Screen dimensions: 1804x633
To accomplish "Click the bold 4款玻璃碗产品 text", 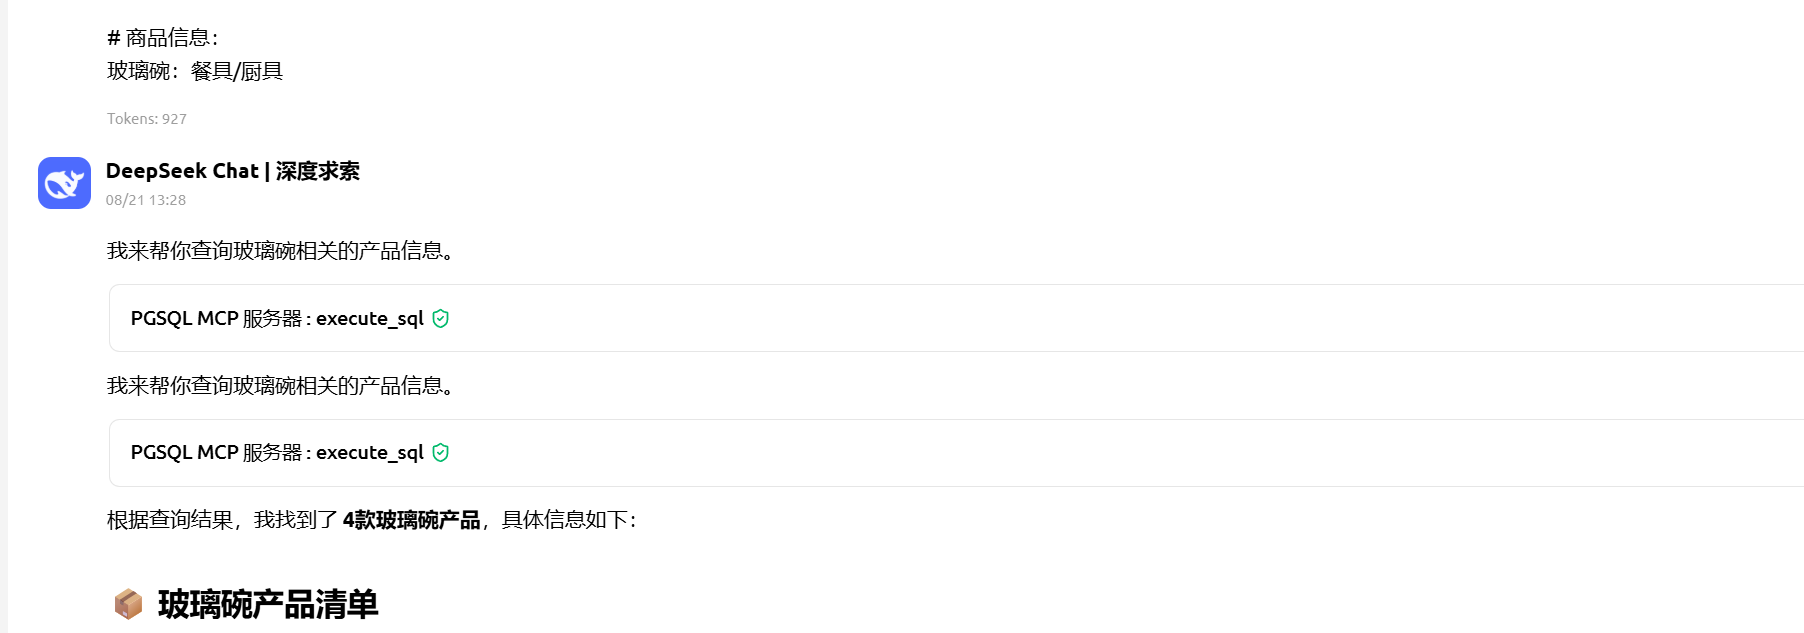I will pos(411,520).
